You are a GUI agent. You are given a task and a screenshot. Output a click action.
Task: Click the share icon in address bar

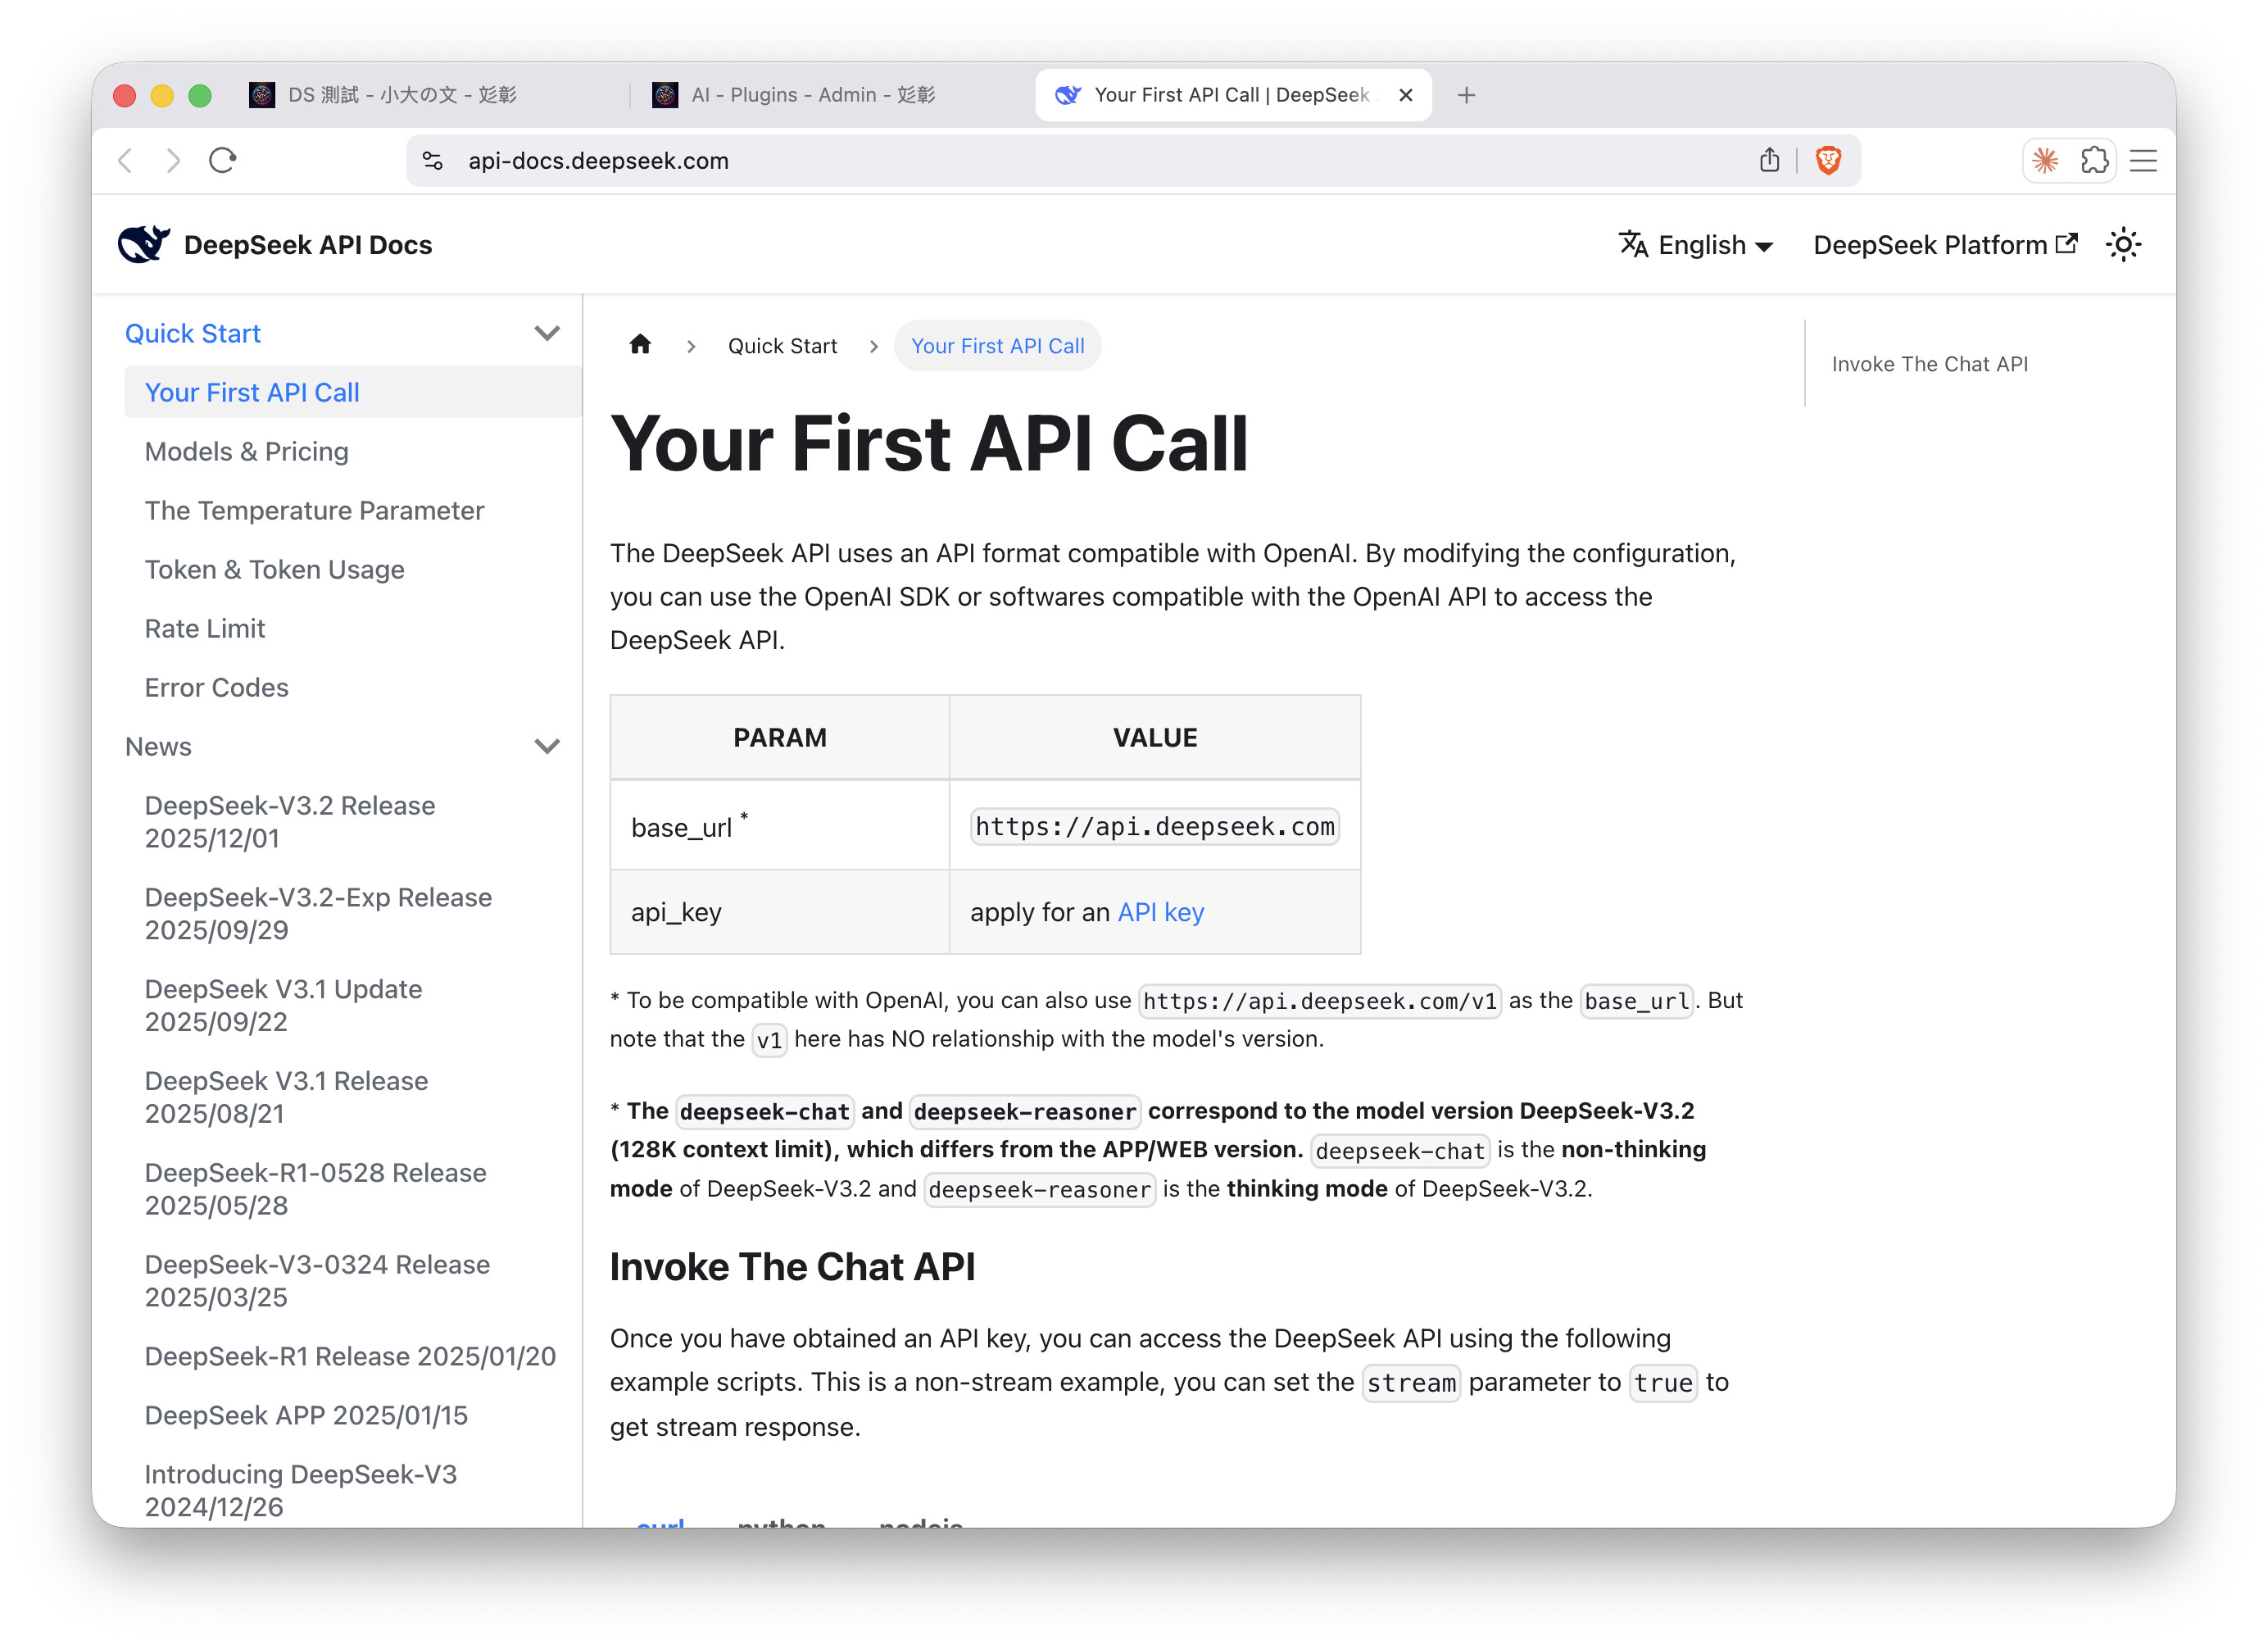(1769, 160)
